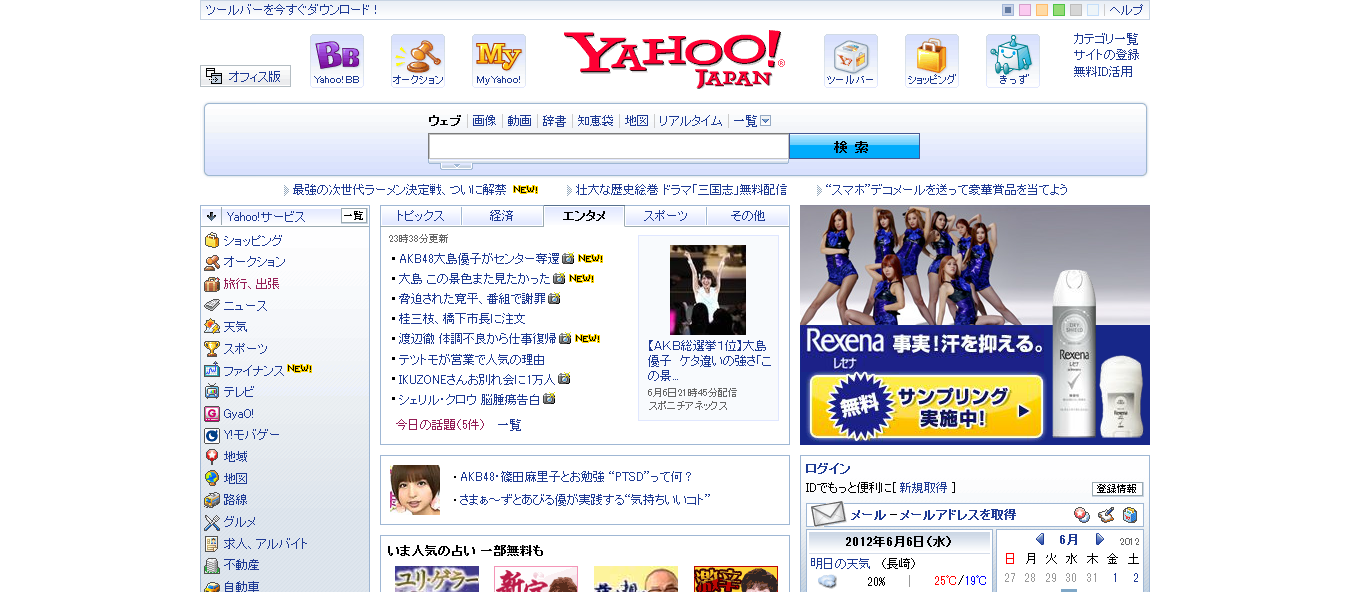Click the グルメ fork-and-knife sidebar icon
This screenshot has height=592, width=1349.
click(212, 522)
